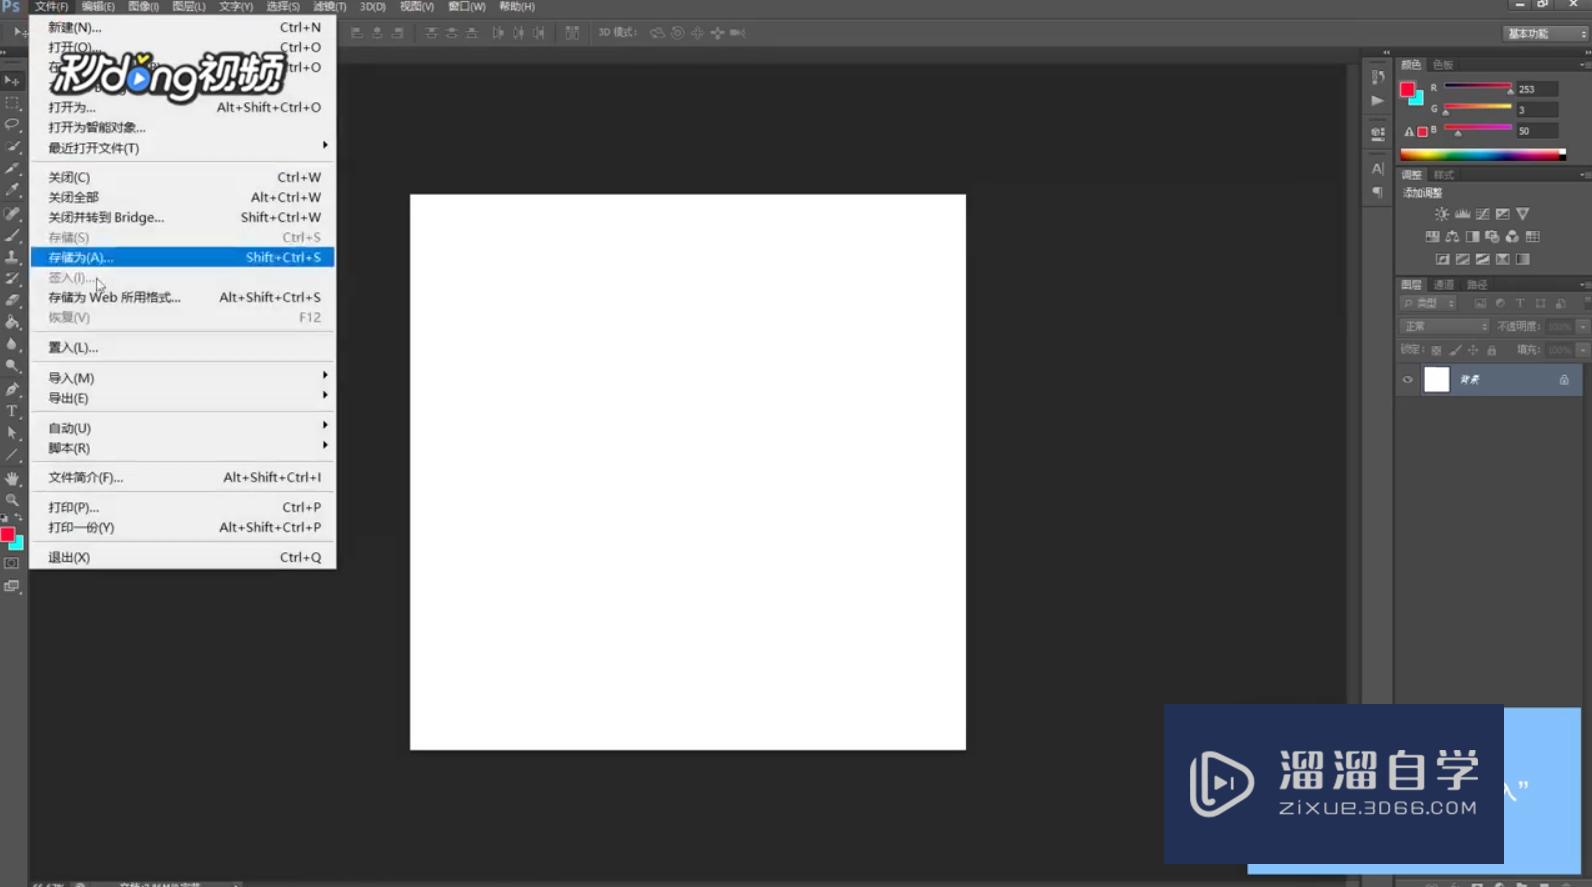Select the Quick Selection tool
The image size is (1592, 887).
[12, 146]
